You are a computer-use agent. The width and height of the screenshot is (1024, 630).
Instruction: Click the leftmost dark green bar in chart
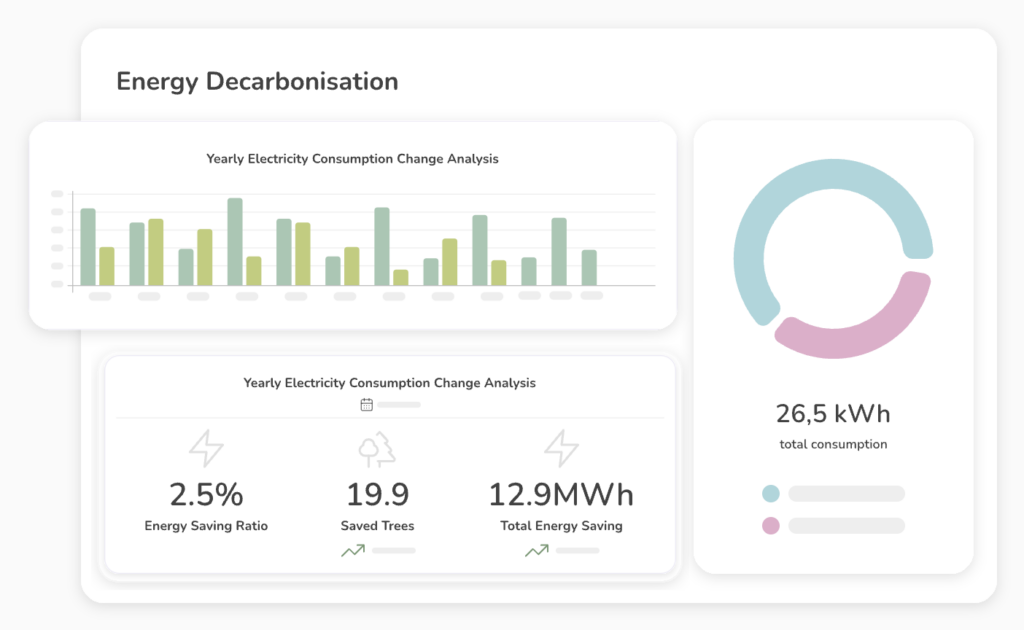coord(88,246)
